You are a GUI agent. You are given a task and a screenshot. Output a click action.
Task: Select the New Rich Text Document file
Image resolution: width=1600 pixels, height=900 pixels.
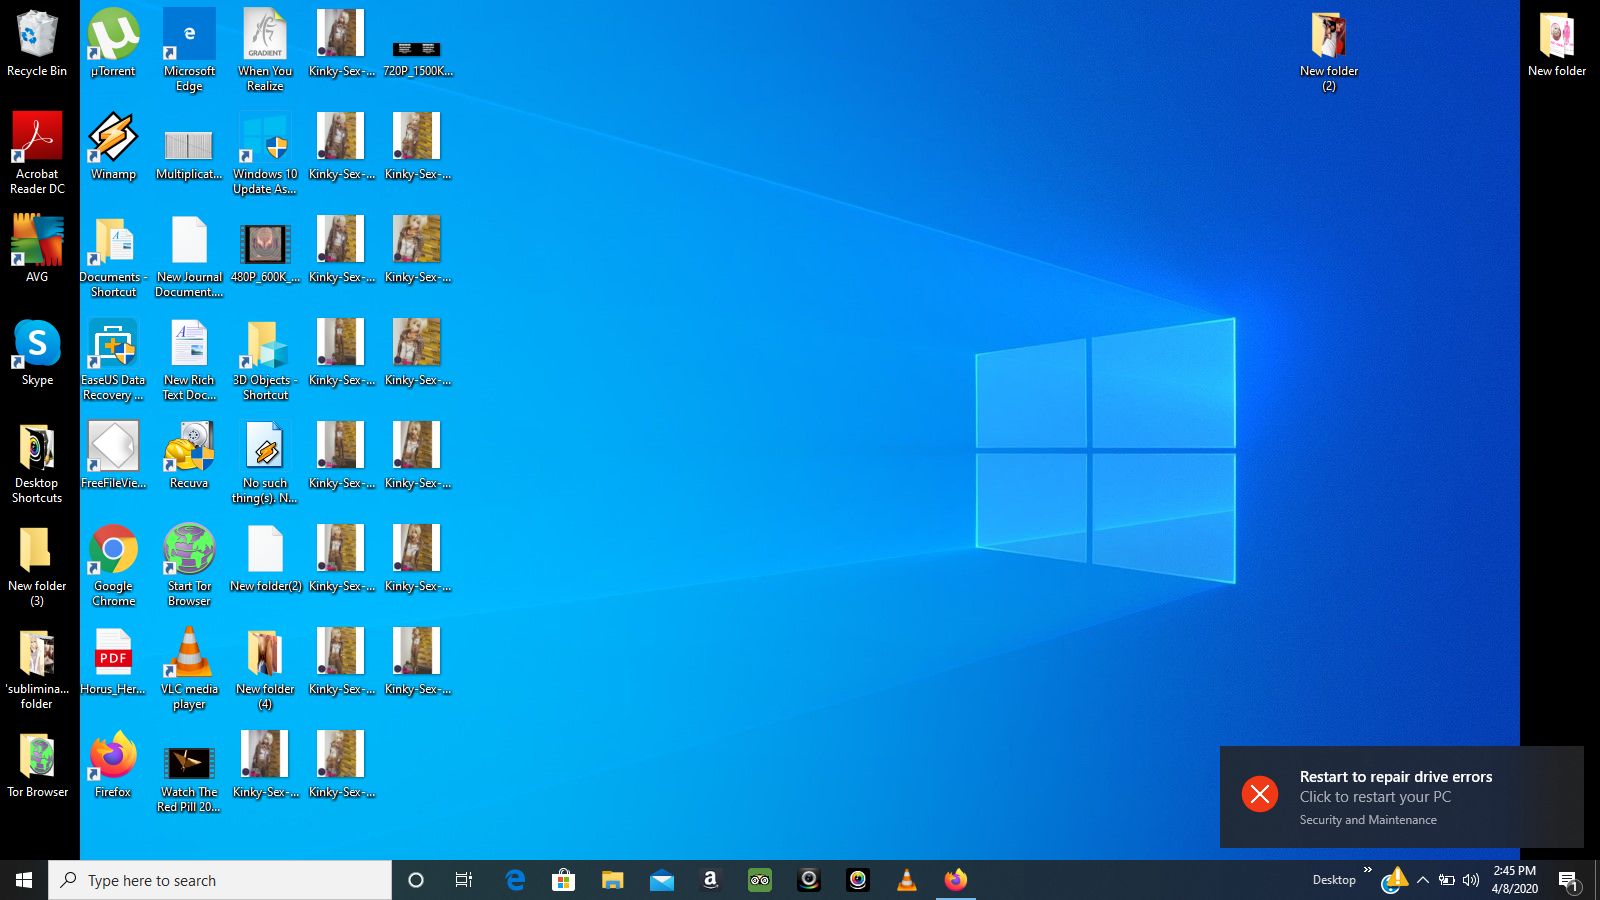(189, 359)
